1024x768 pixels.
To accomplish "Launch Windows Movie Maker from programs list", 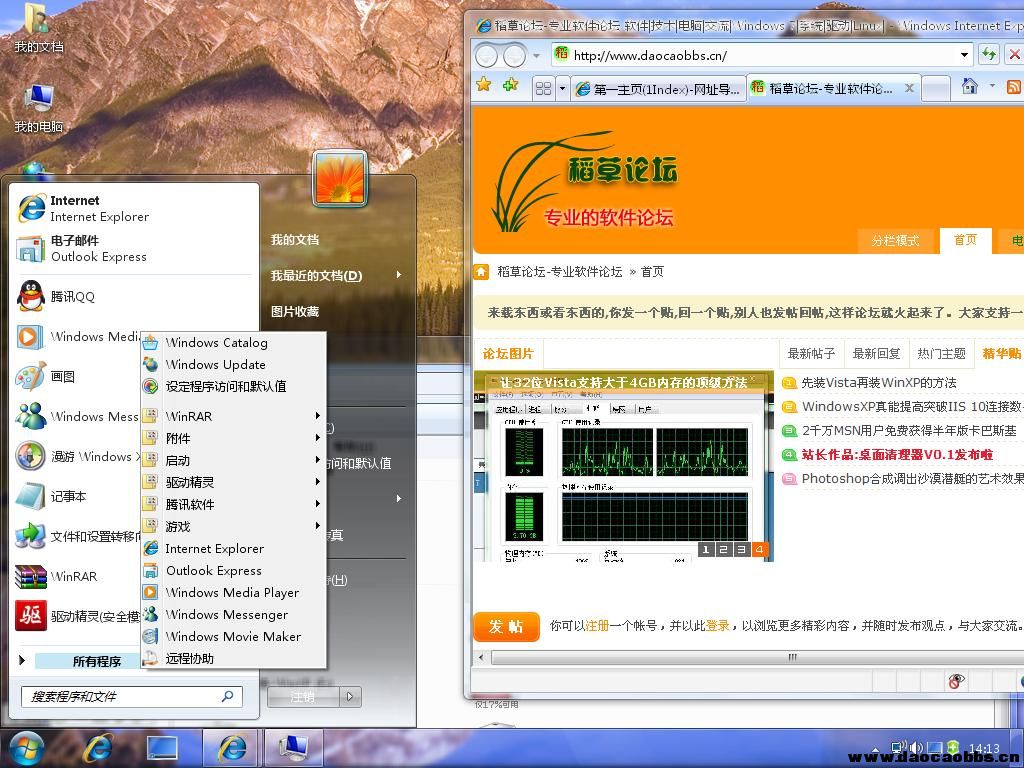I will [232, 636].
